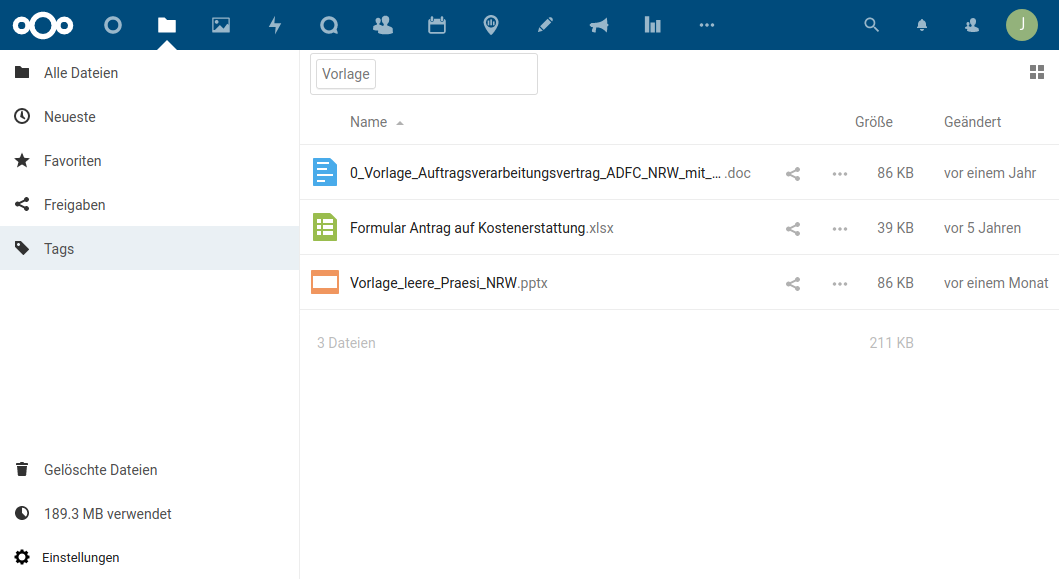Open the user avatar menu
Screen dimensions: 1059x579
pos(1021,25)
